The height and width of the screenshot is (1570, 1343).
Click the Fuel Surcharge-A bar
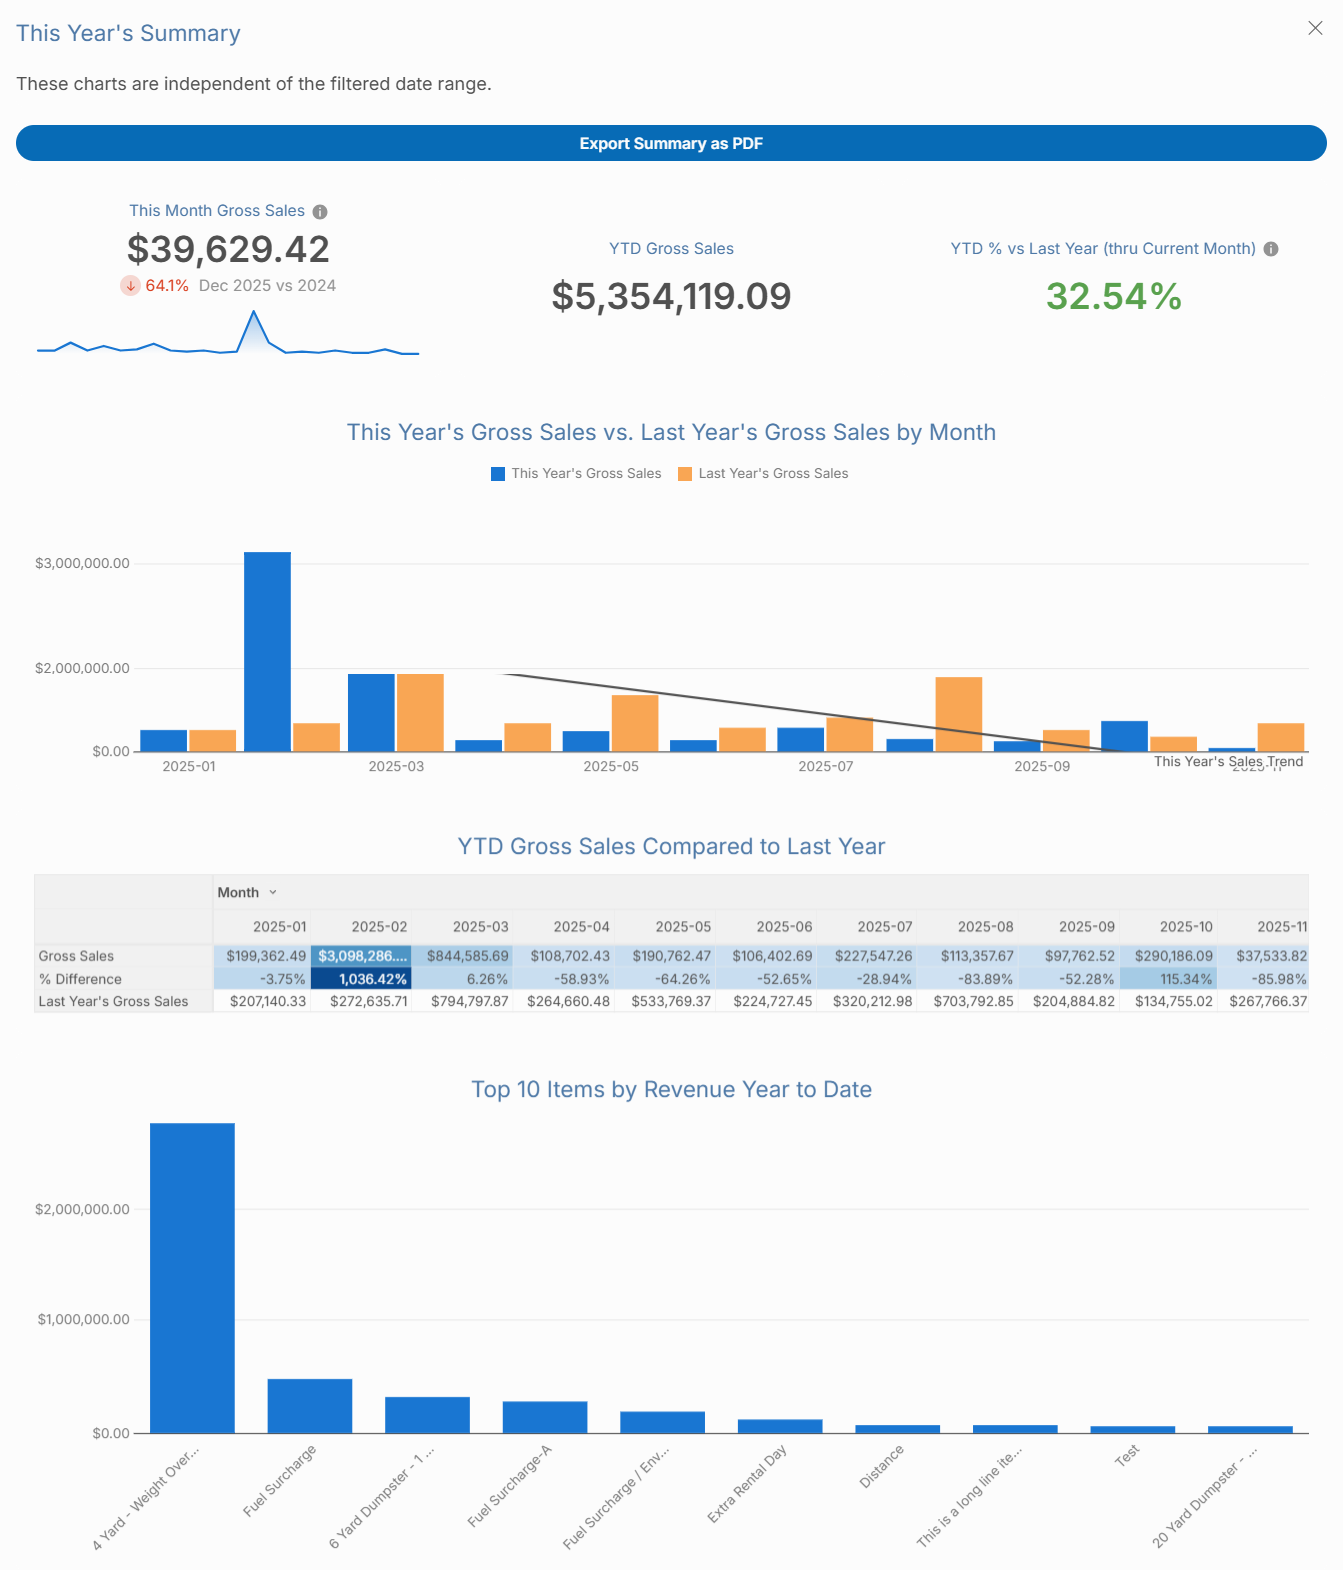545,1417
